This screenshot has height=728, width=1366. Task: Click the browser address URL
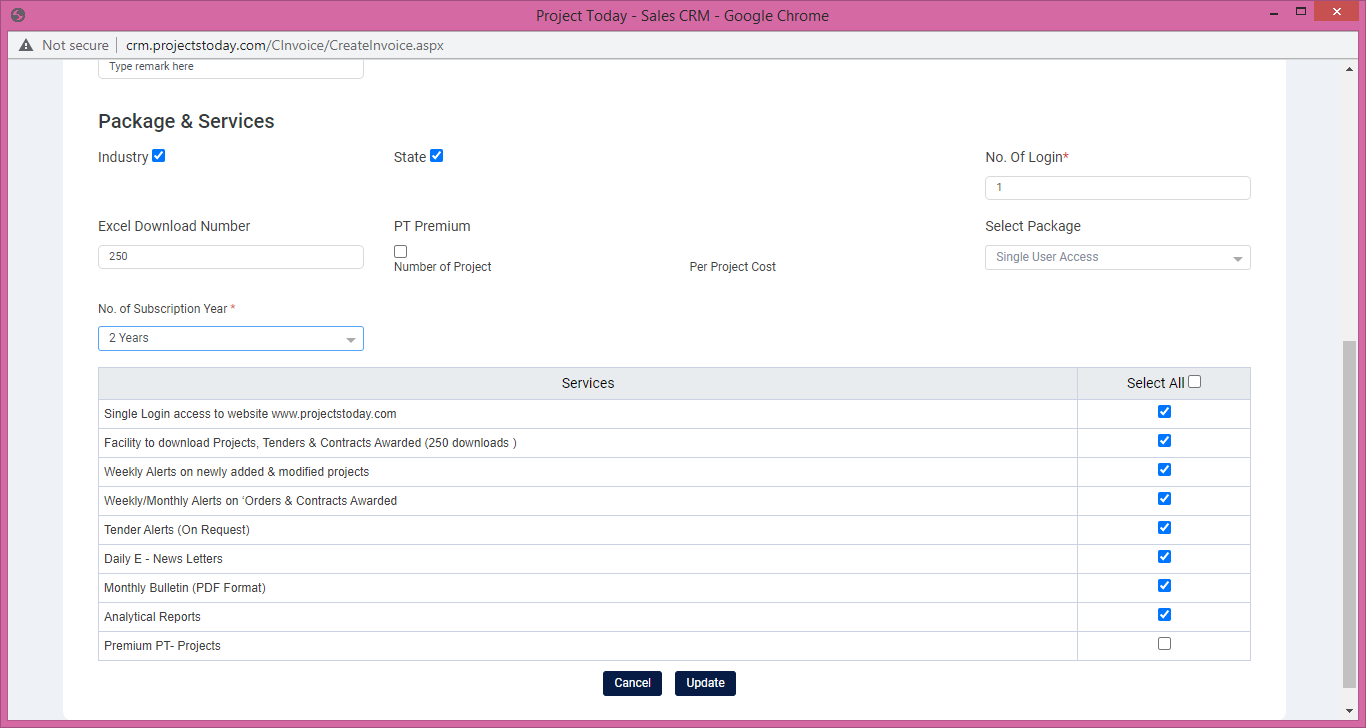tap(285, 45)
